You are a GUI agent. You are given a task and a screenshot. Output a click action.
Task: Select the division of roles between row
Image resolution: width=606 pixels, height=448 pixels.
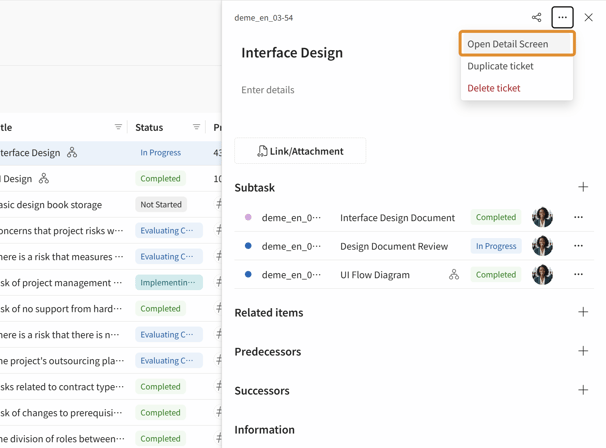tap(111, 439)
